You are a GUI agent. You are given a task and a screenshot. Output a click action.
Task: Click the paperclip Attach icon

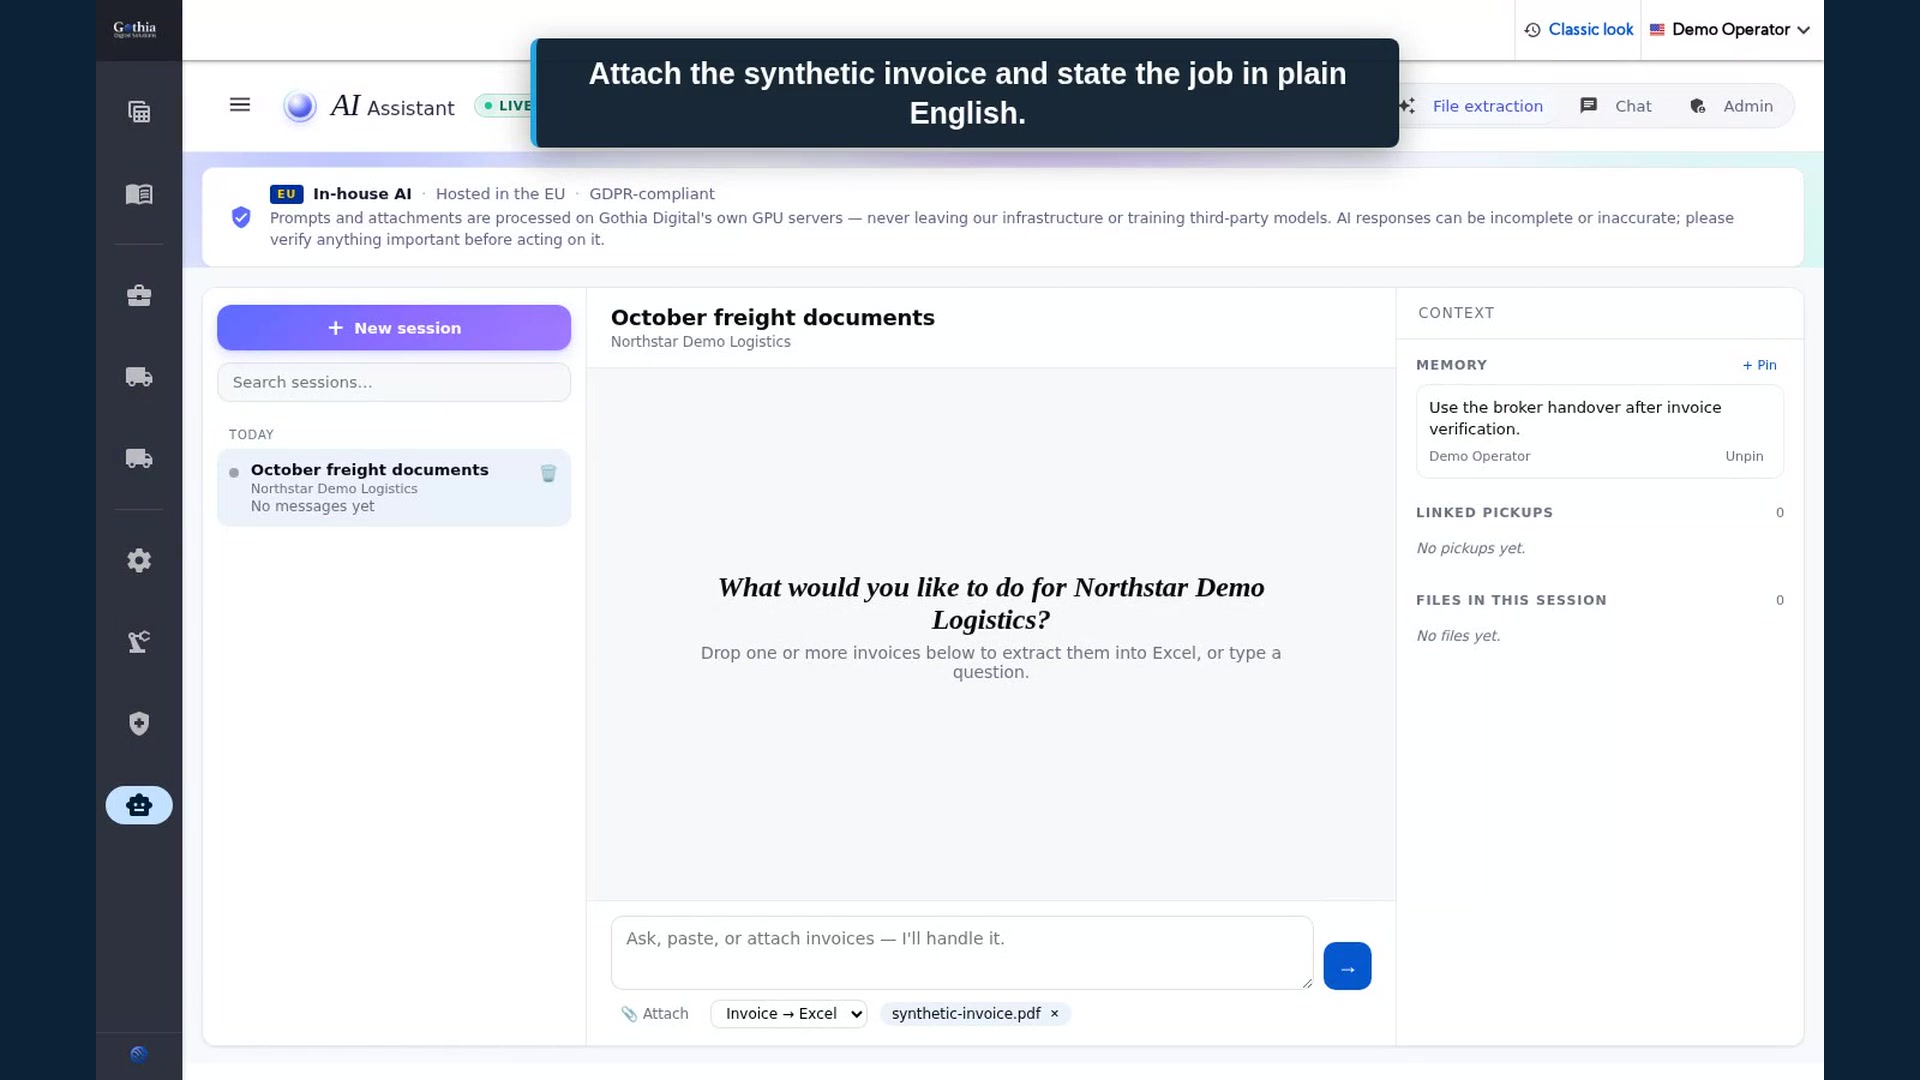pyautogui.click(x=629, y=1014)
